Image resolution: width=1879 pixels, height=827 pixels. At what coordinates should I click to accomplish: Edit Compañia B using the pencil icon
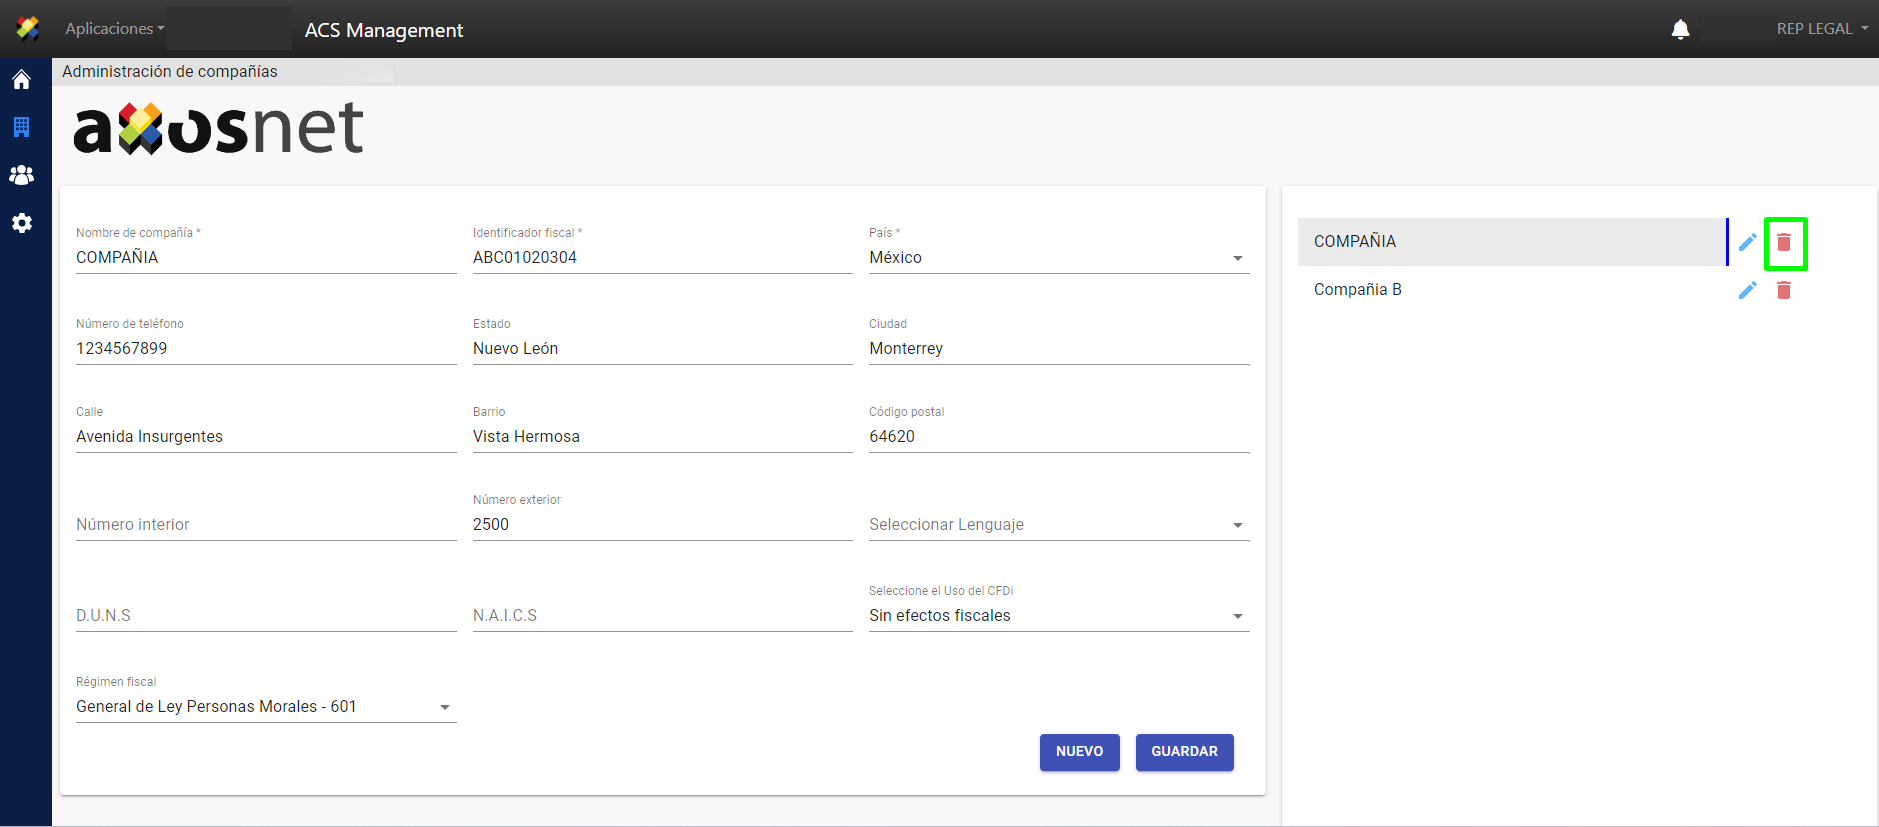1747,290
